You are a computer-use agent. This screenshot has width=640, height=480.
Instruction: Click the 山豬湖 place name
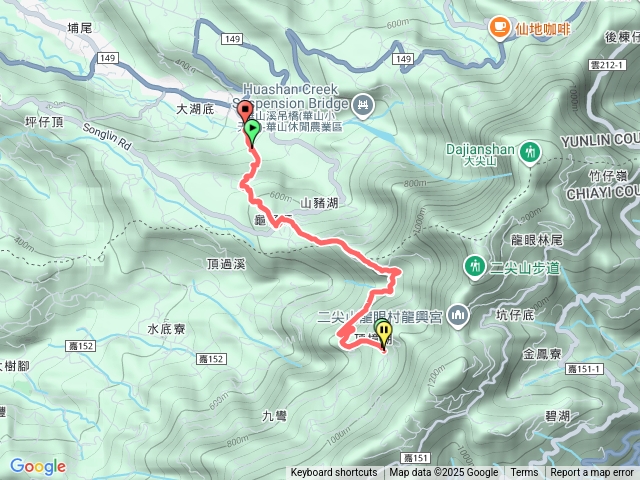319,203
